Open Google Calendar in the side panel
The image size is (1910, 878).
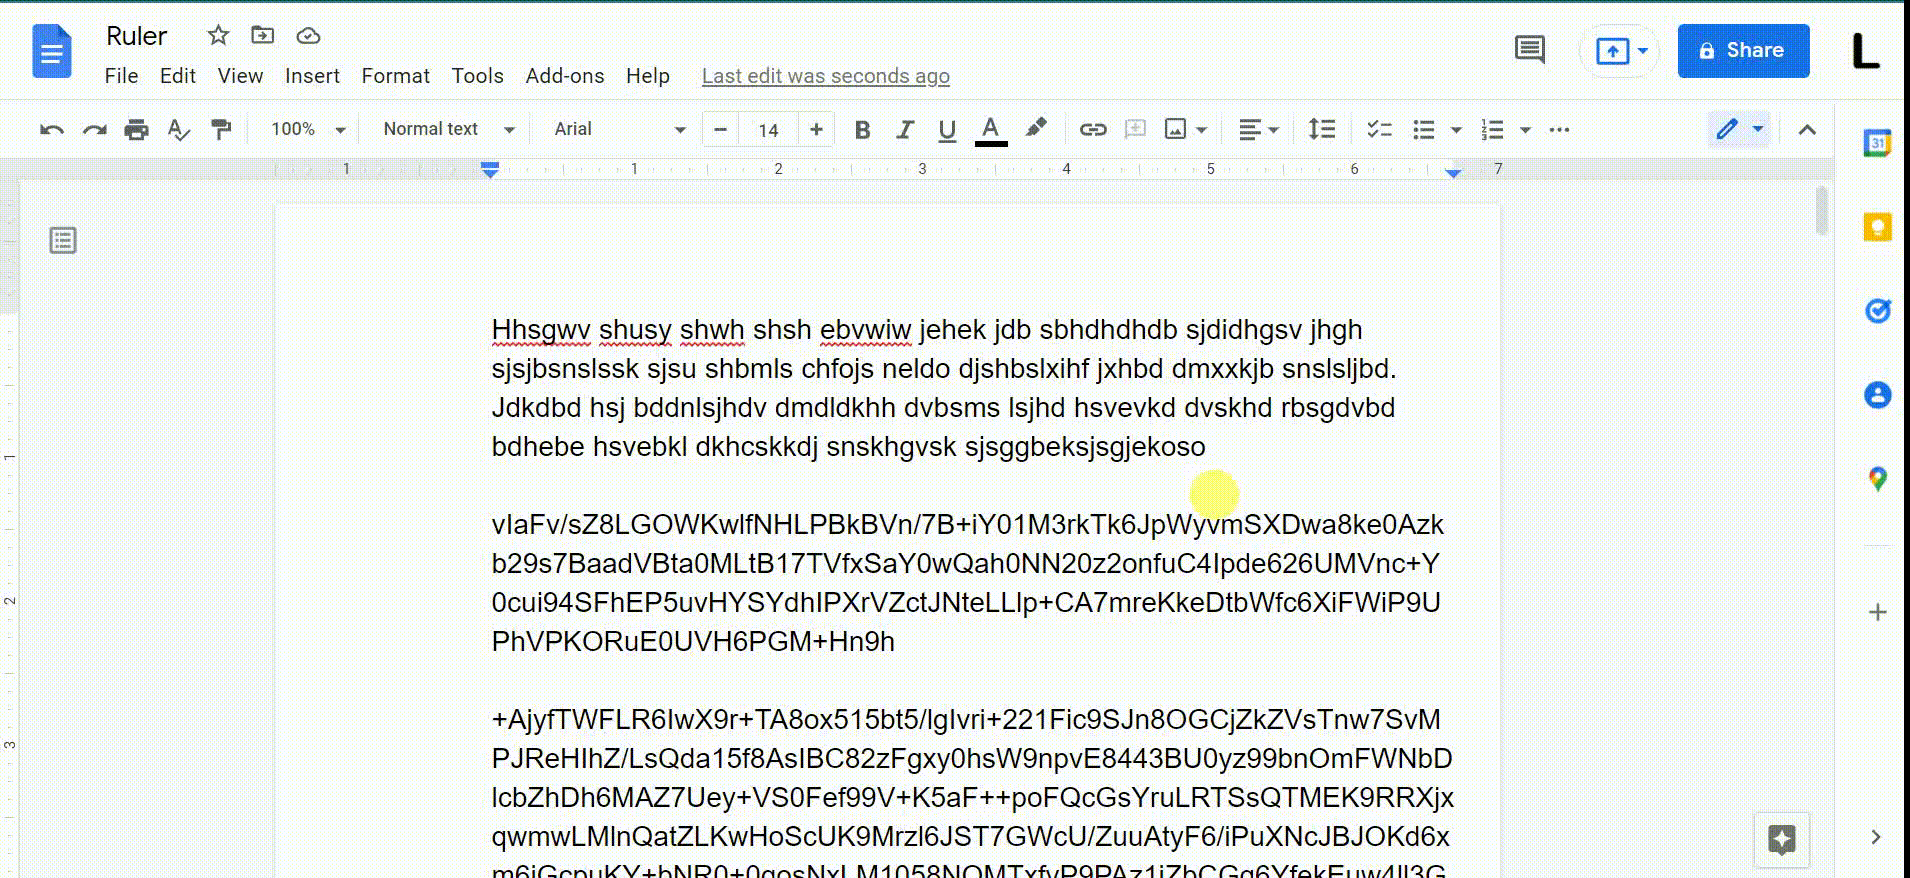(x=1878, y=144)
